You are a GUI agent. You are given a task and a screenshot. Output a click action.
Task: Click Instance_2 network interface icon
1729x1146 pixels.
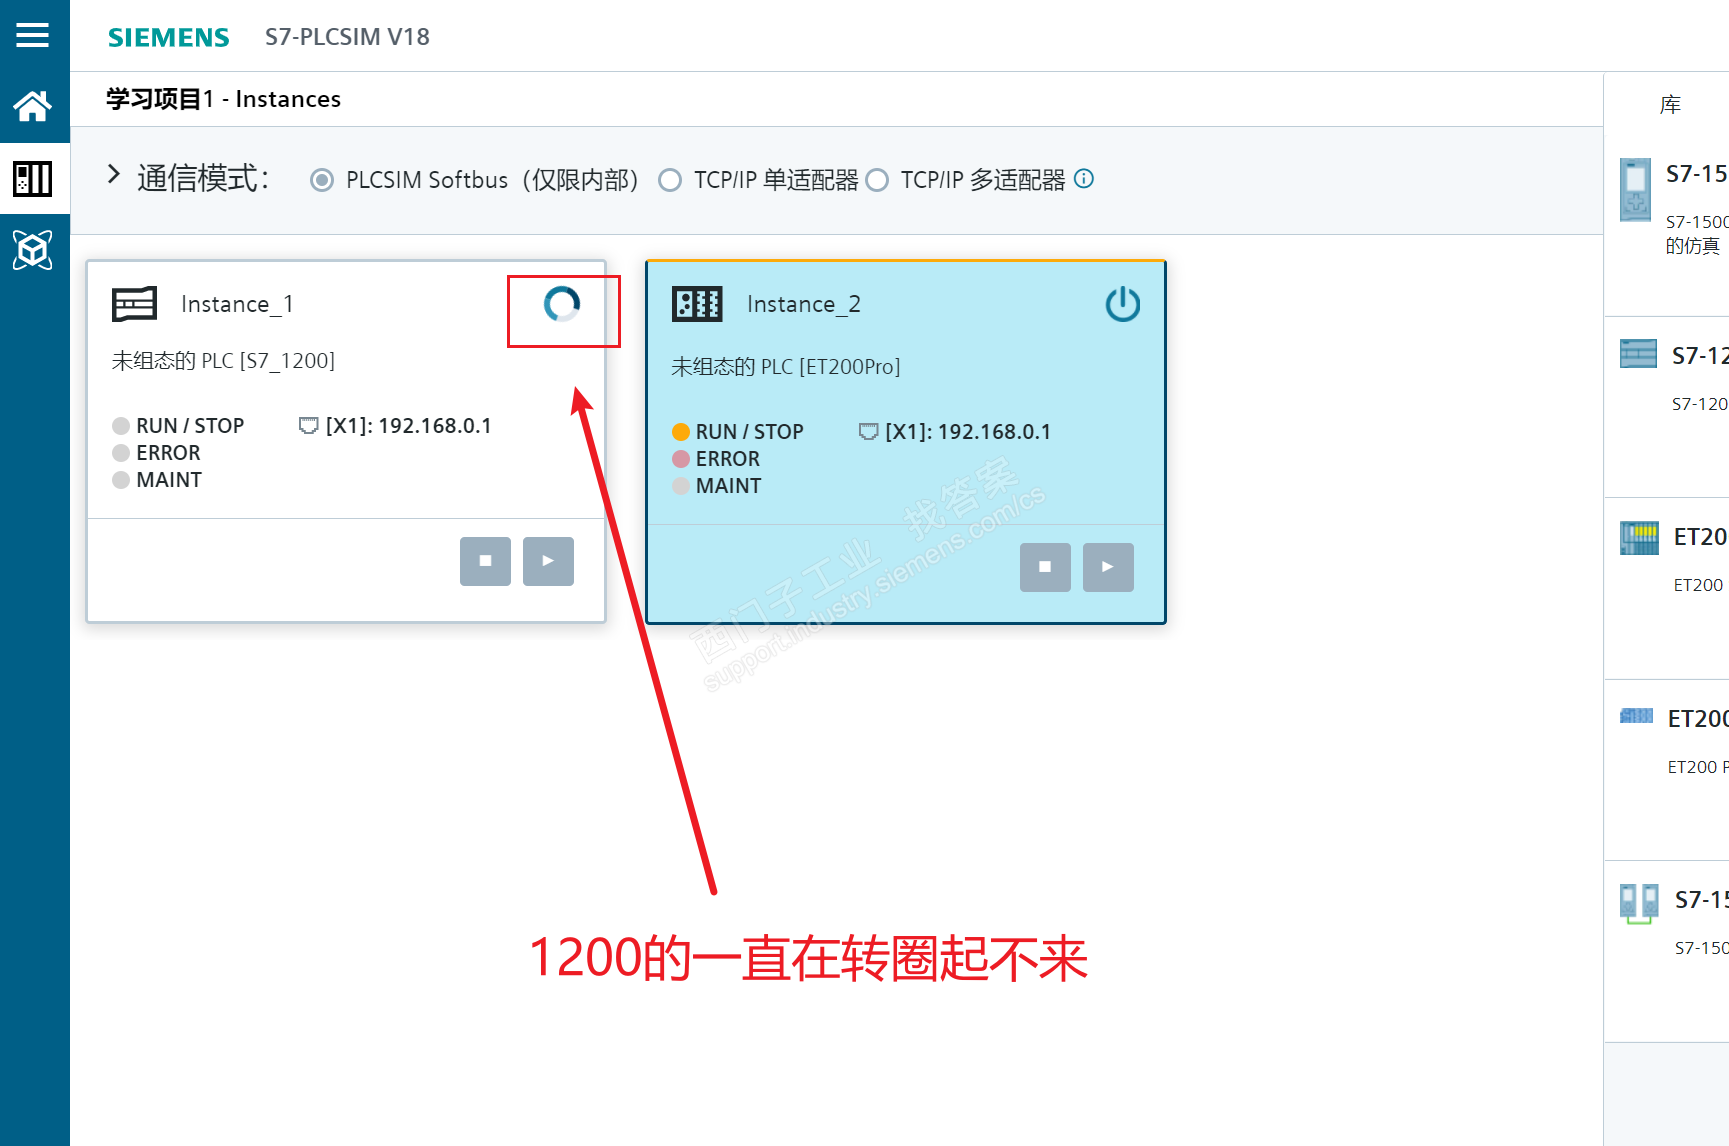(x=868, y=432)
